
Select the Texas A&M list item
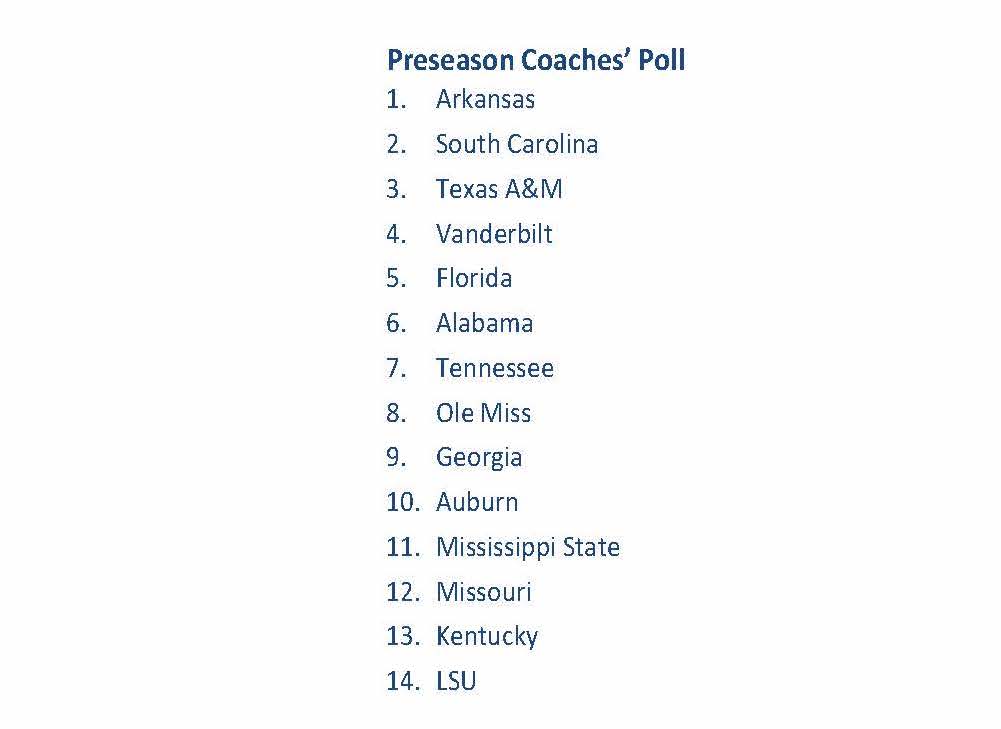click(499, 189)
